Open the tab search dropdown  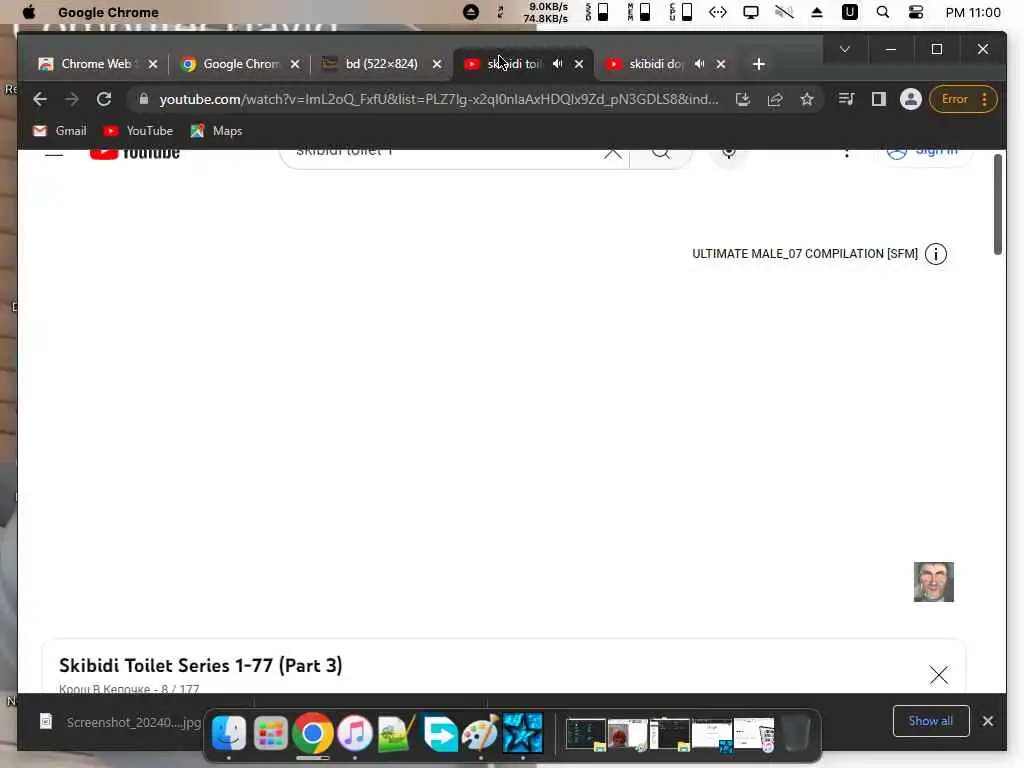pyautogui.click(x=844, y=49)
